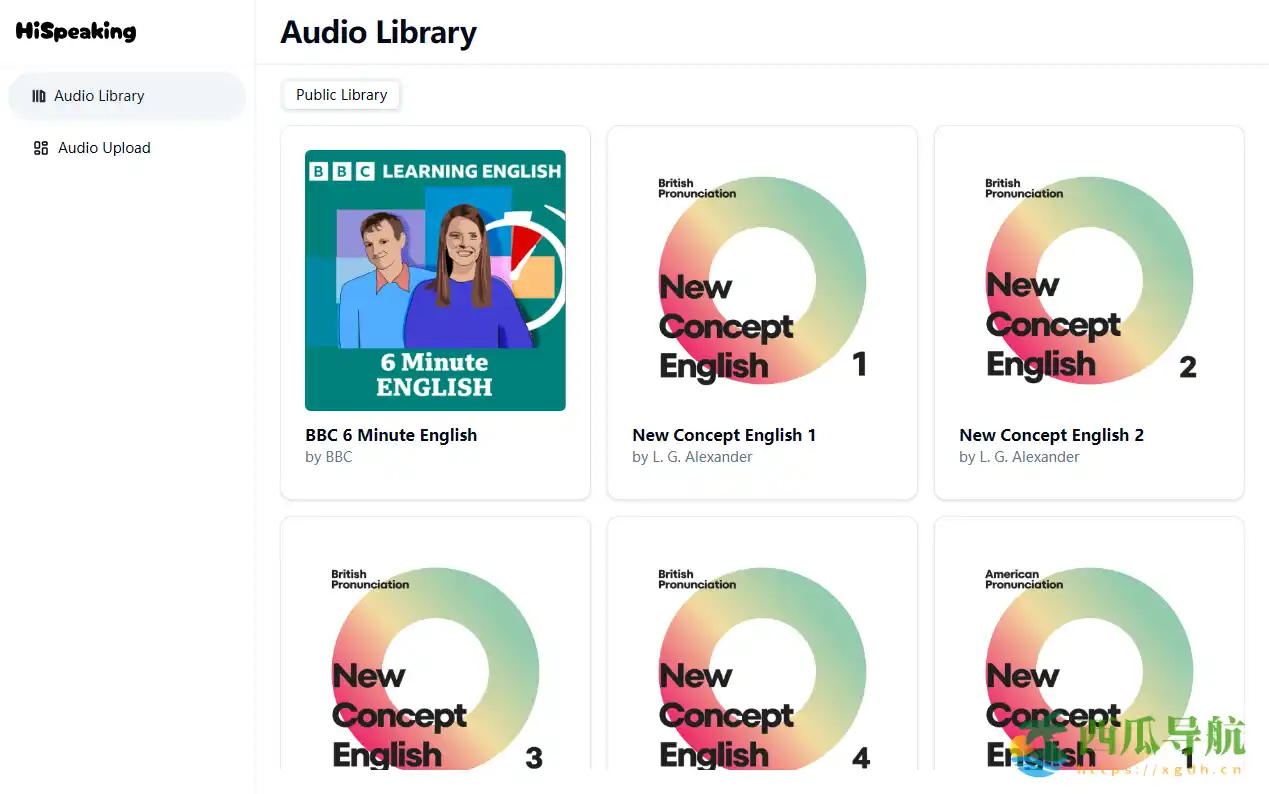Image resolution: width=1269 pixels, height=794 pixels.
Task: Click the New Concept English 2 title
Action: pos(1051,435)
